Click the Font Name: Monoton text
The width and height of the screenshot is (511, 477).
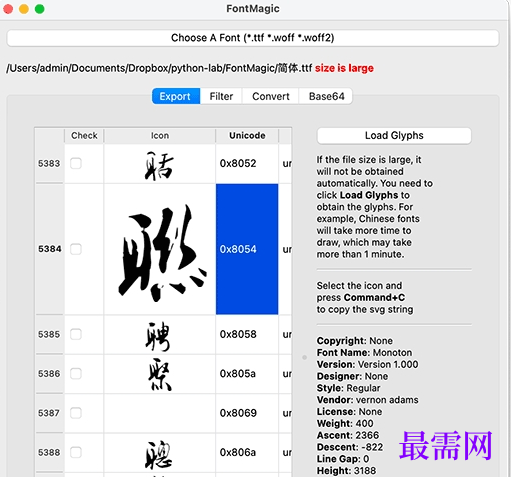[x=364, y=352]
